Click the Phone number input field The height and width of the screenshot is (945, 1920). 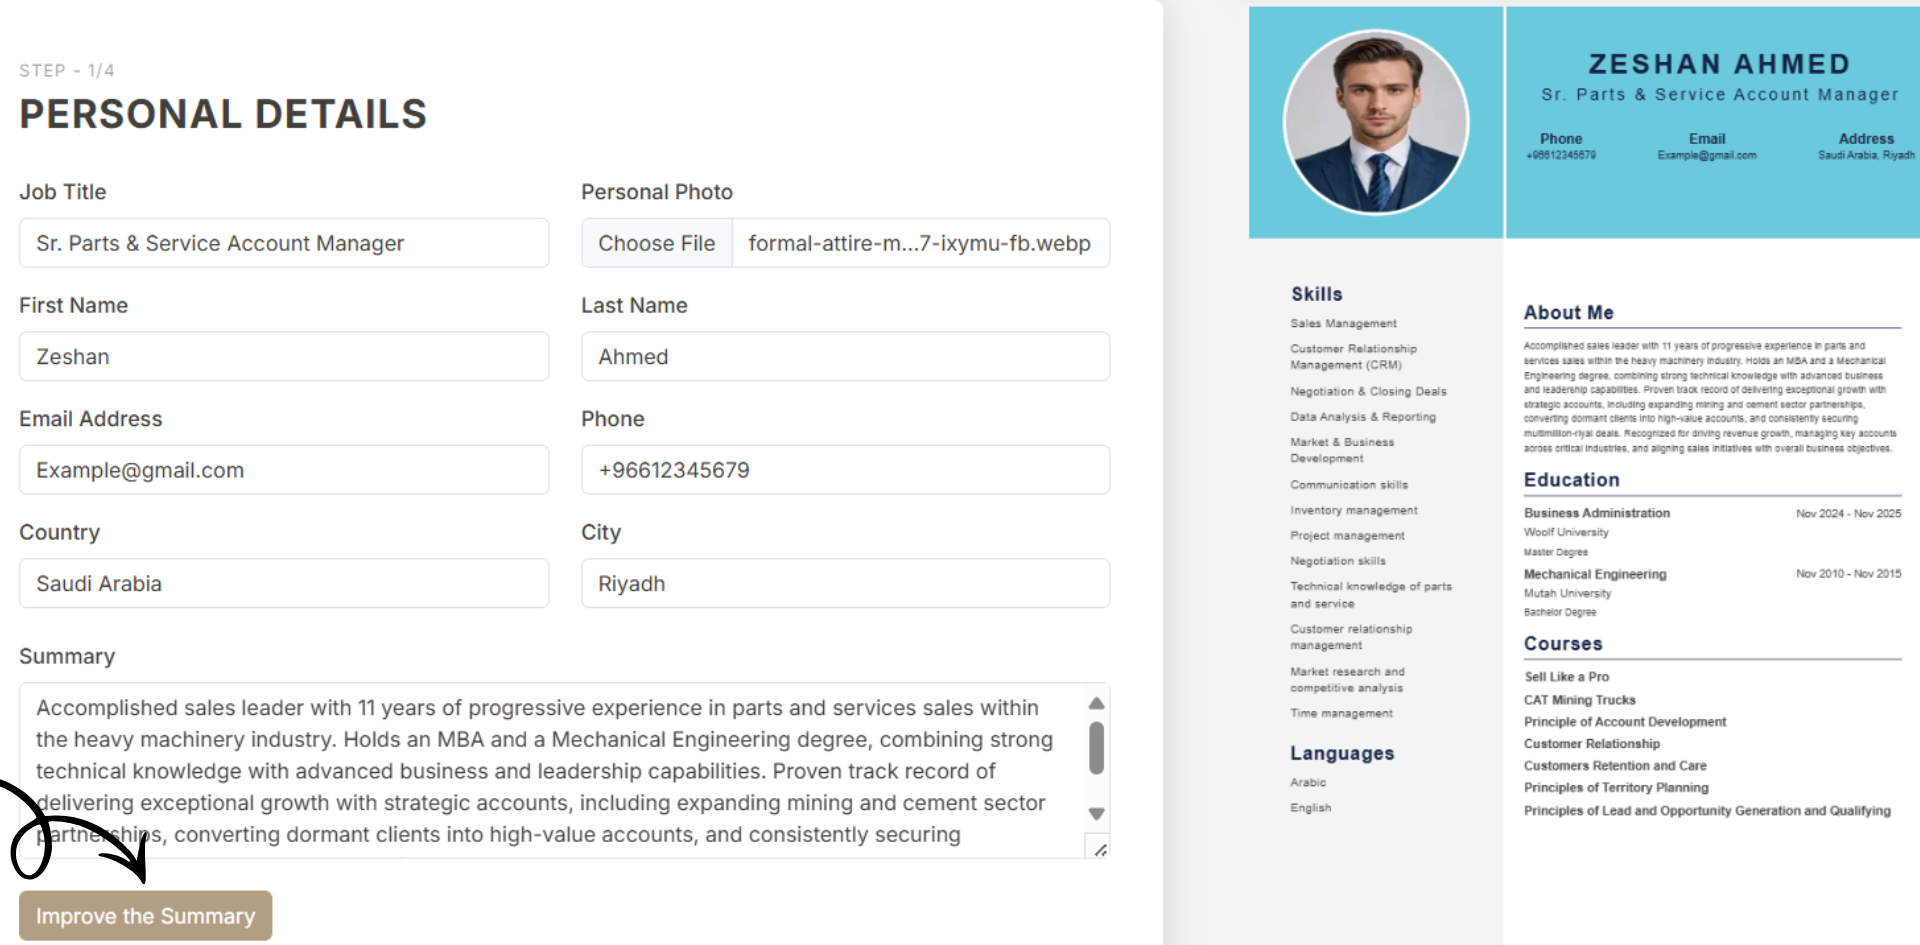[845, 470]
